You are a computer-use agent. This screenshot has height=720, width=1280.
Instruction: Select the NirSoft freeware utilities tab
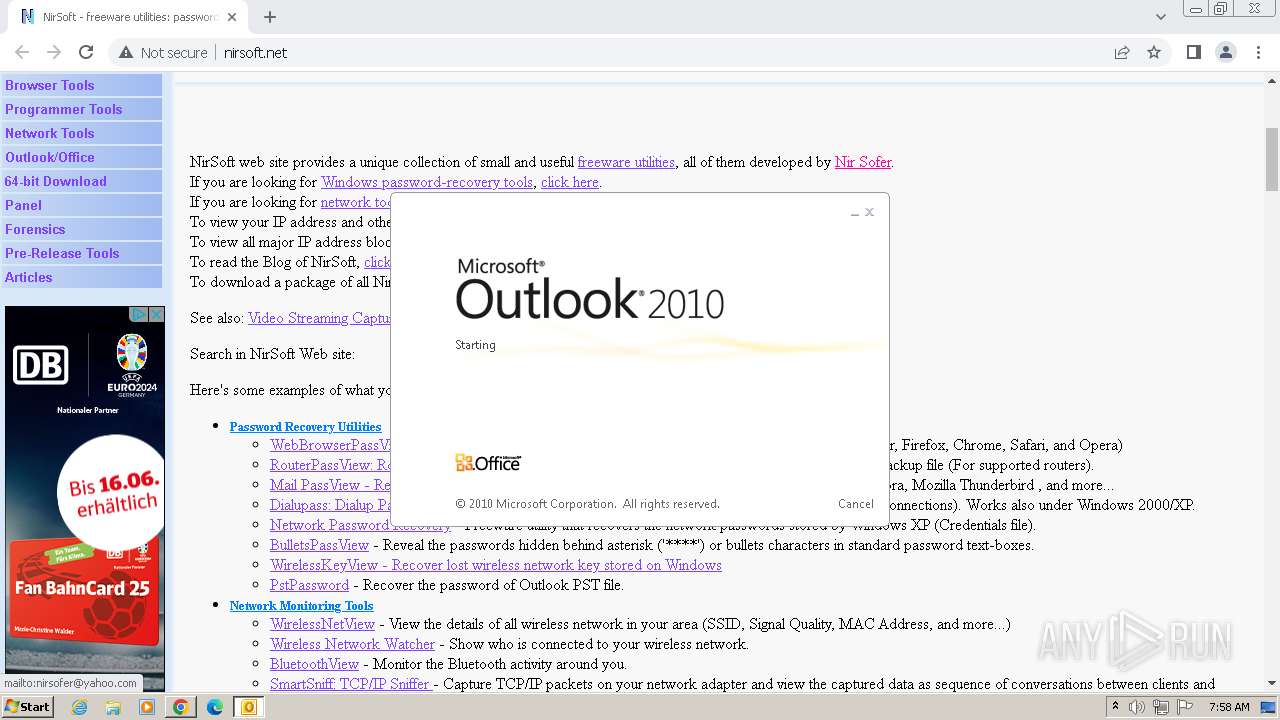coord(128,17)
